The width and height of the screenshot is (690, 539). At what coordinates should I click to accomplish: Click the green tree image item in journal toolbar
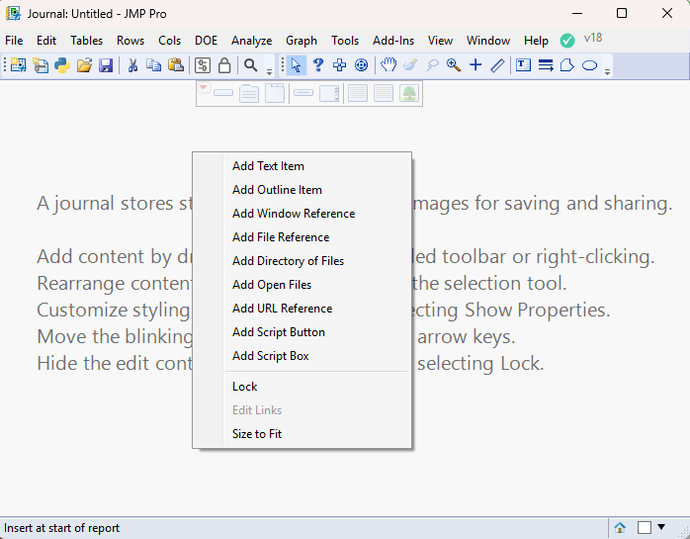409,93
